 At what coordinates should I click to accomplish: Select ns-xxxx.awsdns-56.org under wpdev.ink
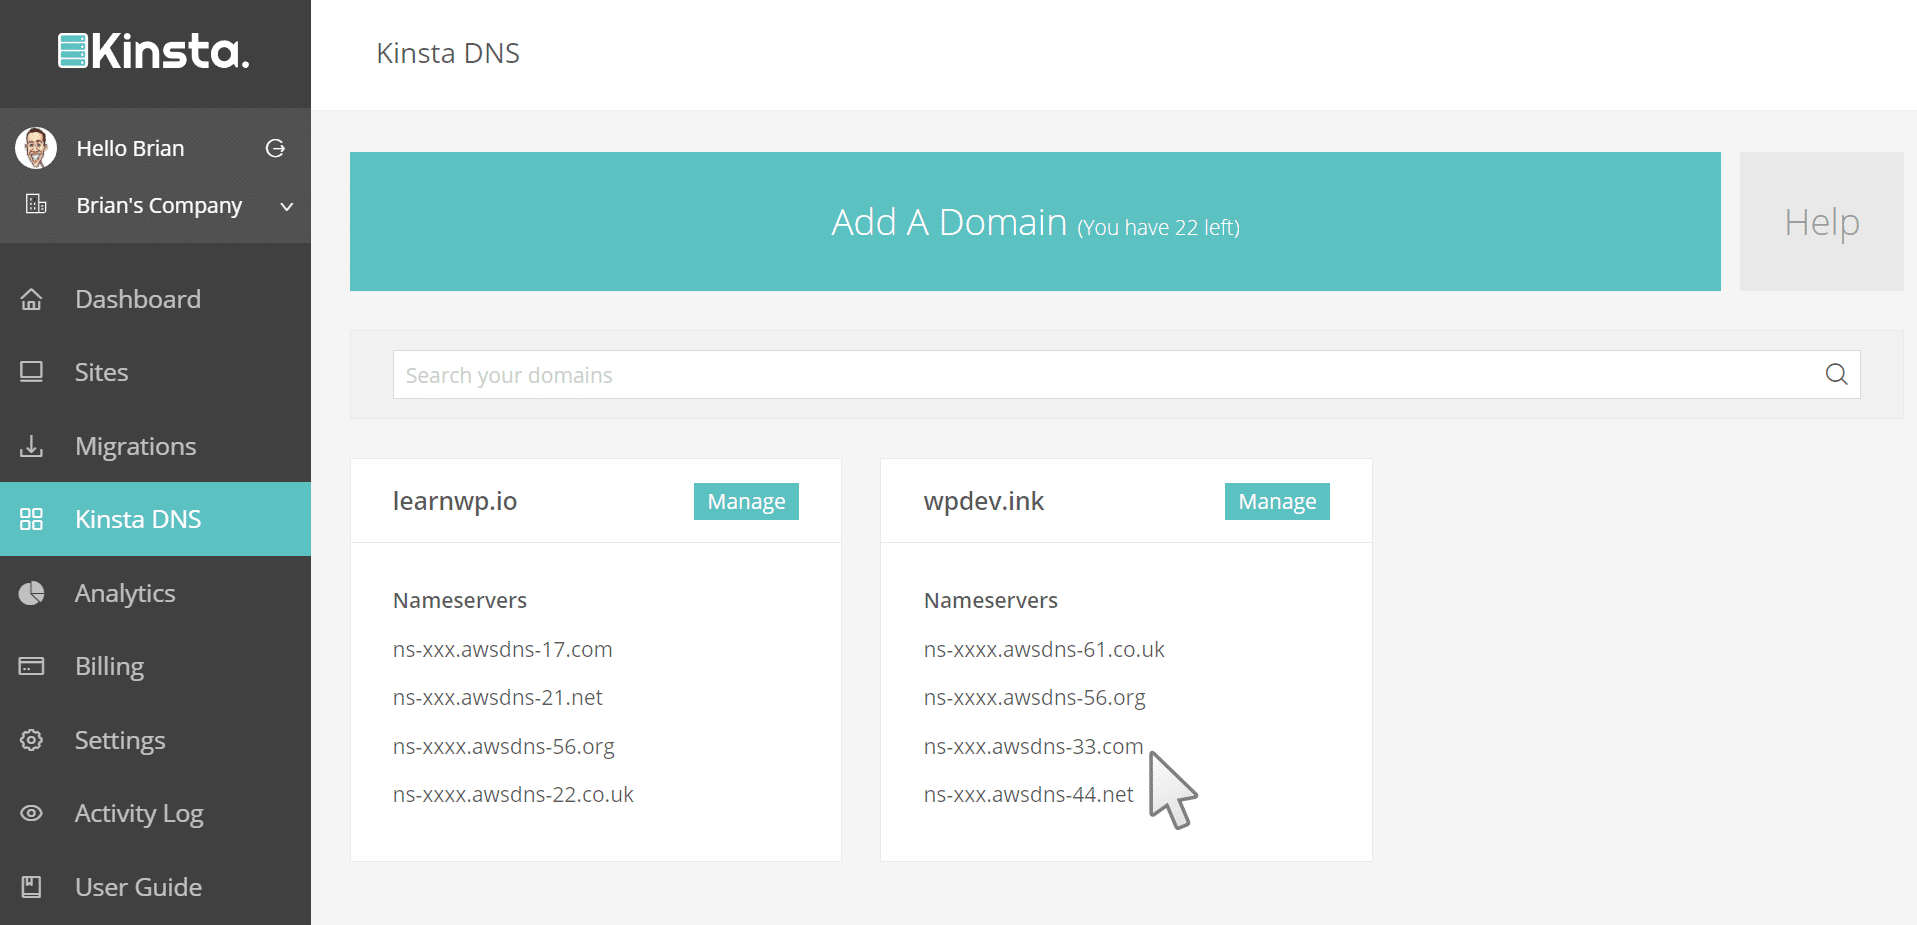[x=1035, y=698]
